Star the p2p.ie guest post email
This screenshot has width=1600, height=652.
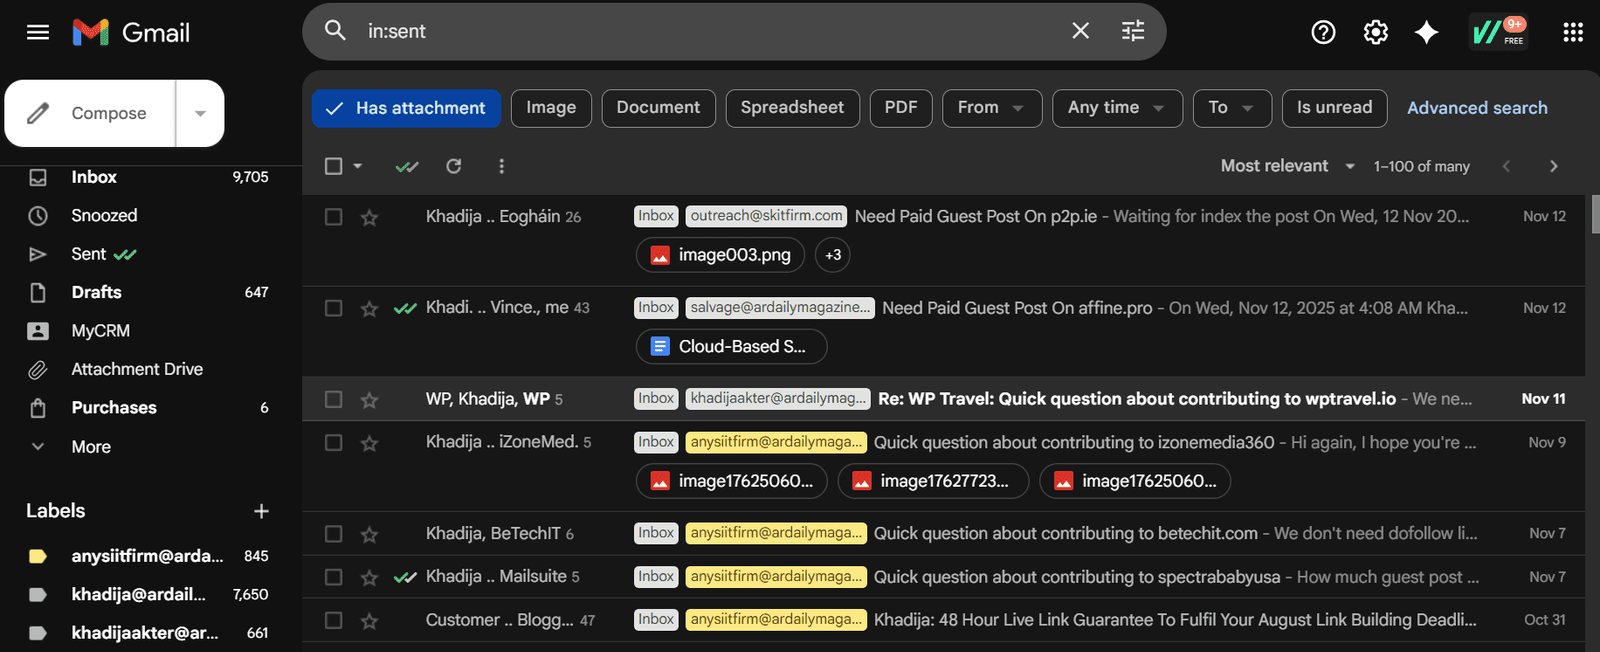tap(369, 217)
